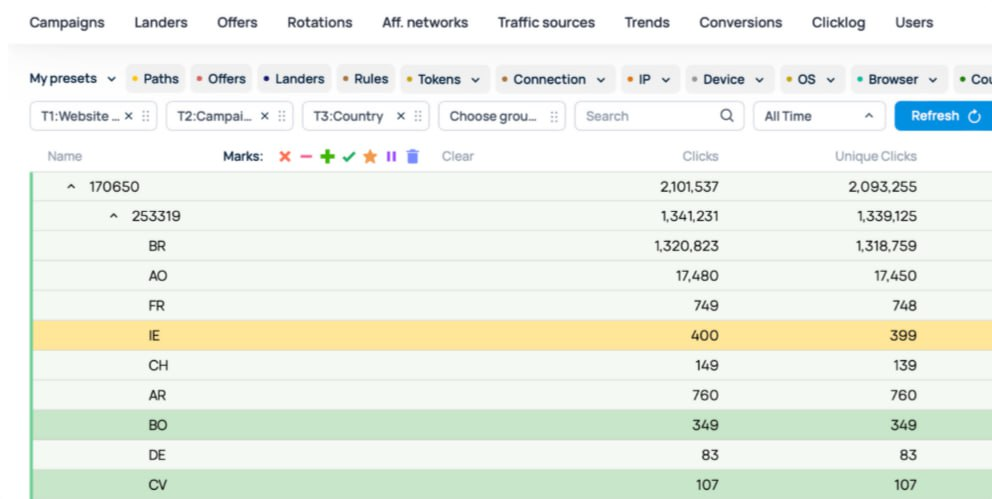The height and width of the screenshot is (499, 992).
Task: Click Clear to remove marks
Action: [x=458, y=157]
